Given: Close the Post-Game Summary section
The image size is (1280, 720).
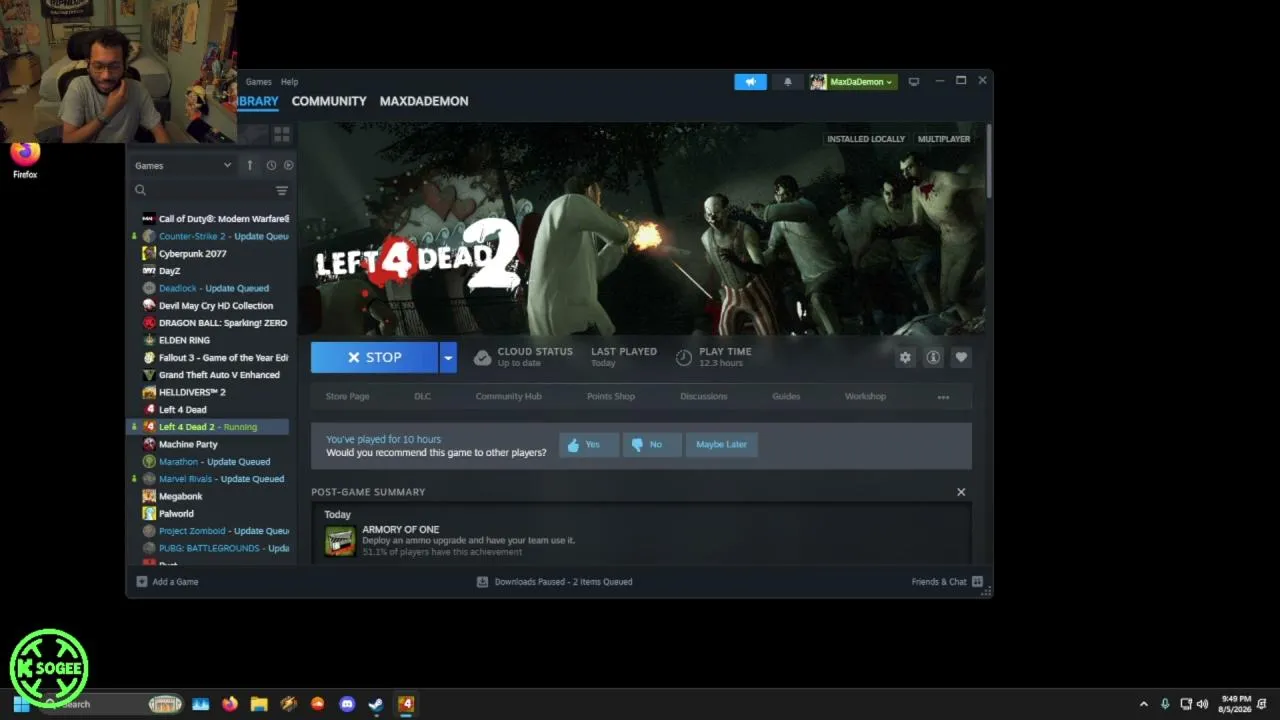Looking at the screenshot, I should coord(961,492).
